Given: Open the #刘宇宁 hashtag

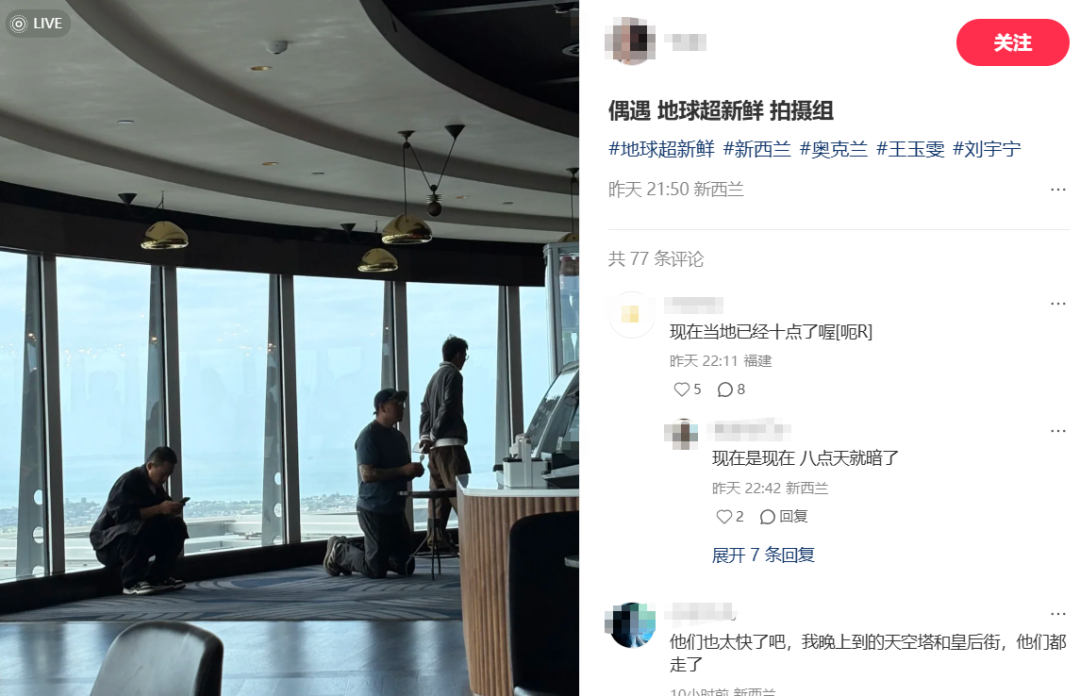Looking at the screenshot, I should (x=986, y=149).
